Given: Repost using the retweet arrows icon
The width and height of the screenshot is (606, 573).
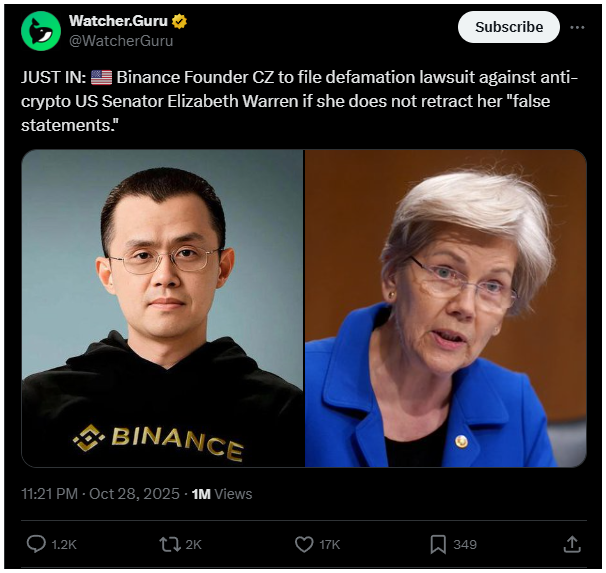Looking at the screenshot, I should pos(170,544).
